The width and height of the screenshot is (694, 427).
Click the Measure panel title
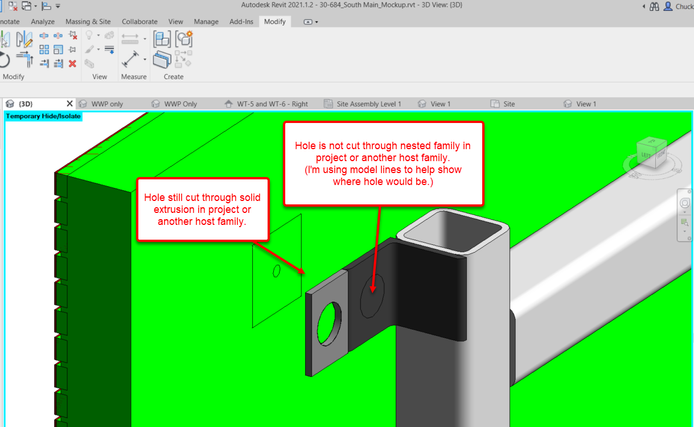[134, 77]
